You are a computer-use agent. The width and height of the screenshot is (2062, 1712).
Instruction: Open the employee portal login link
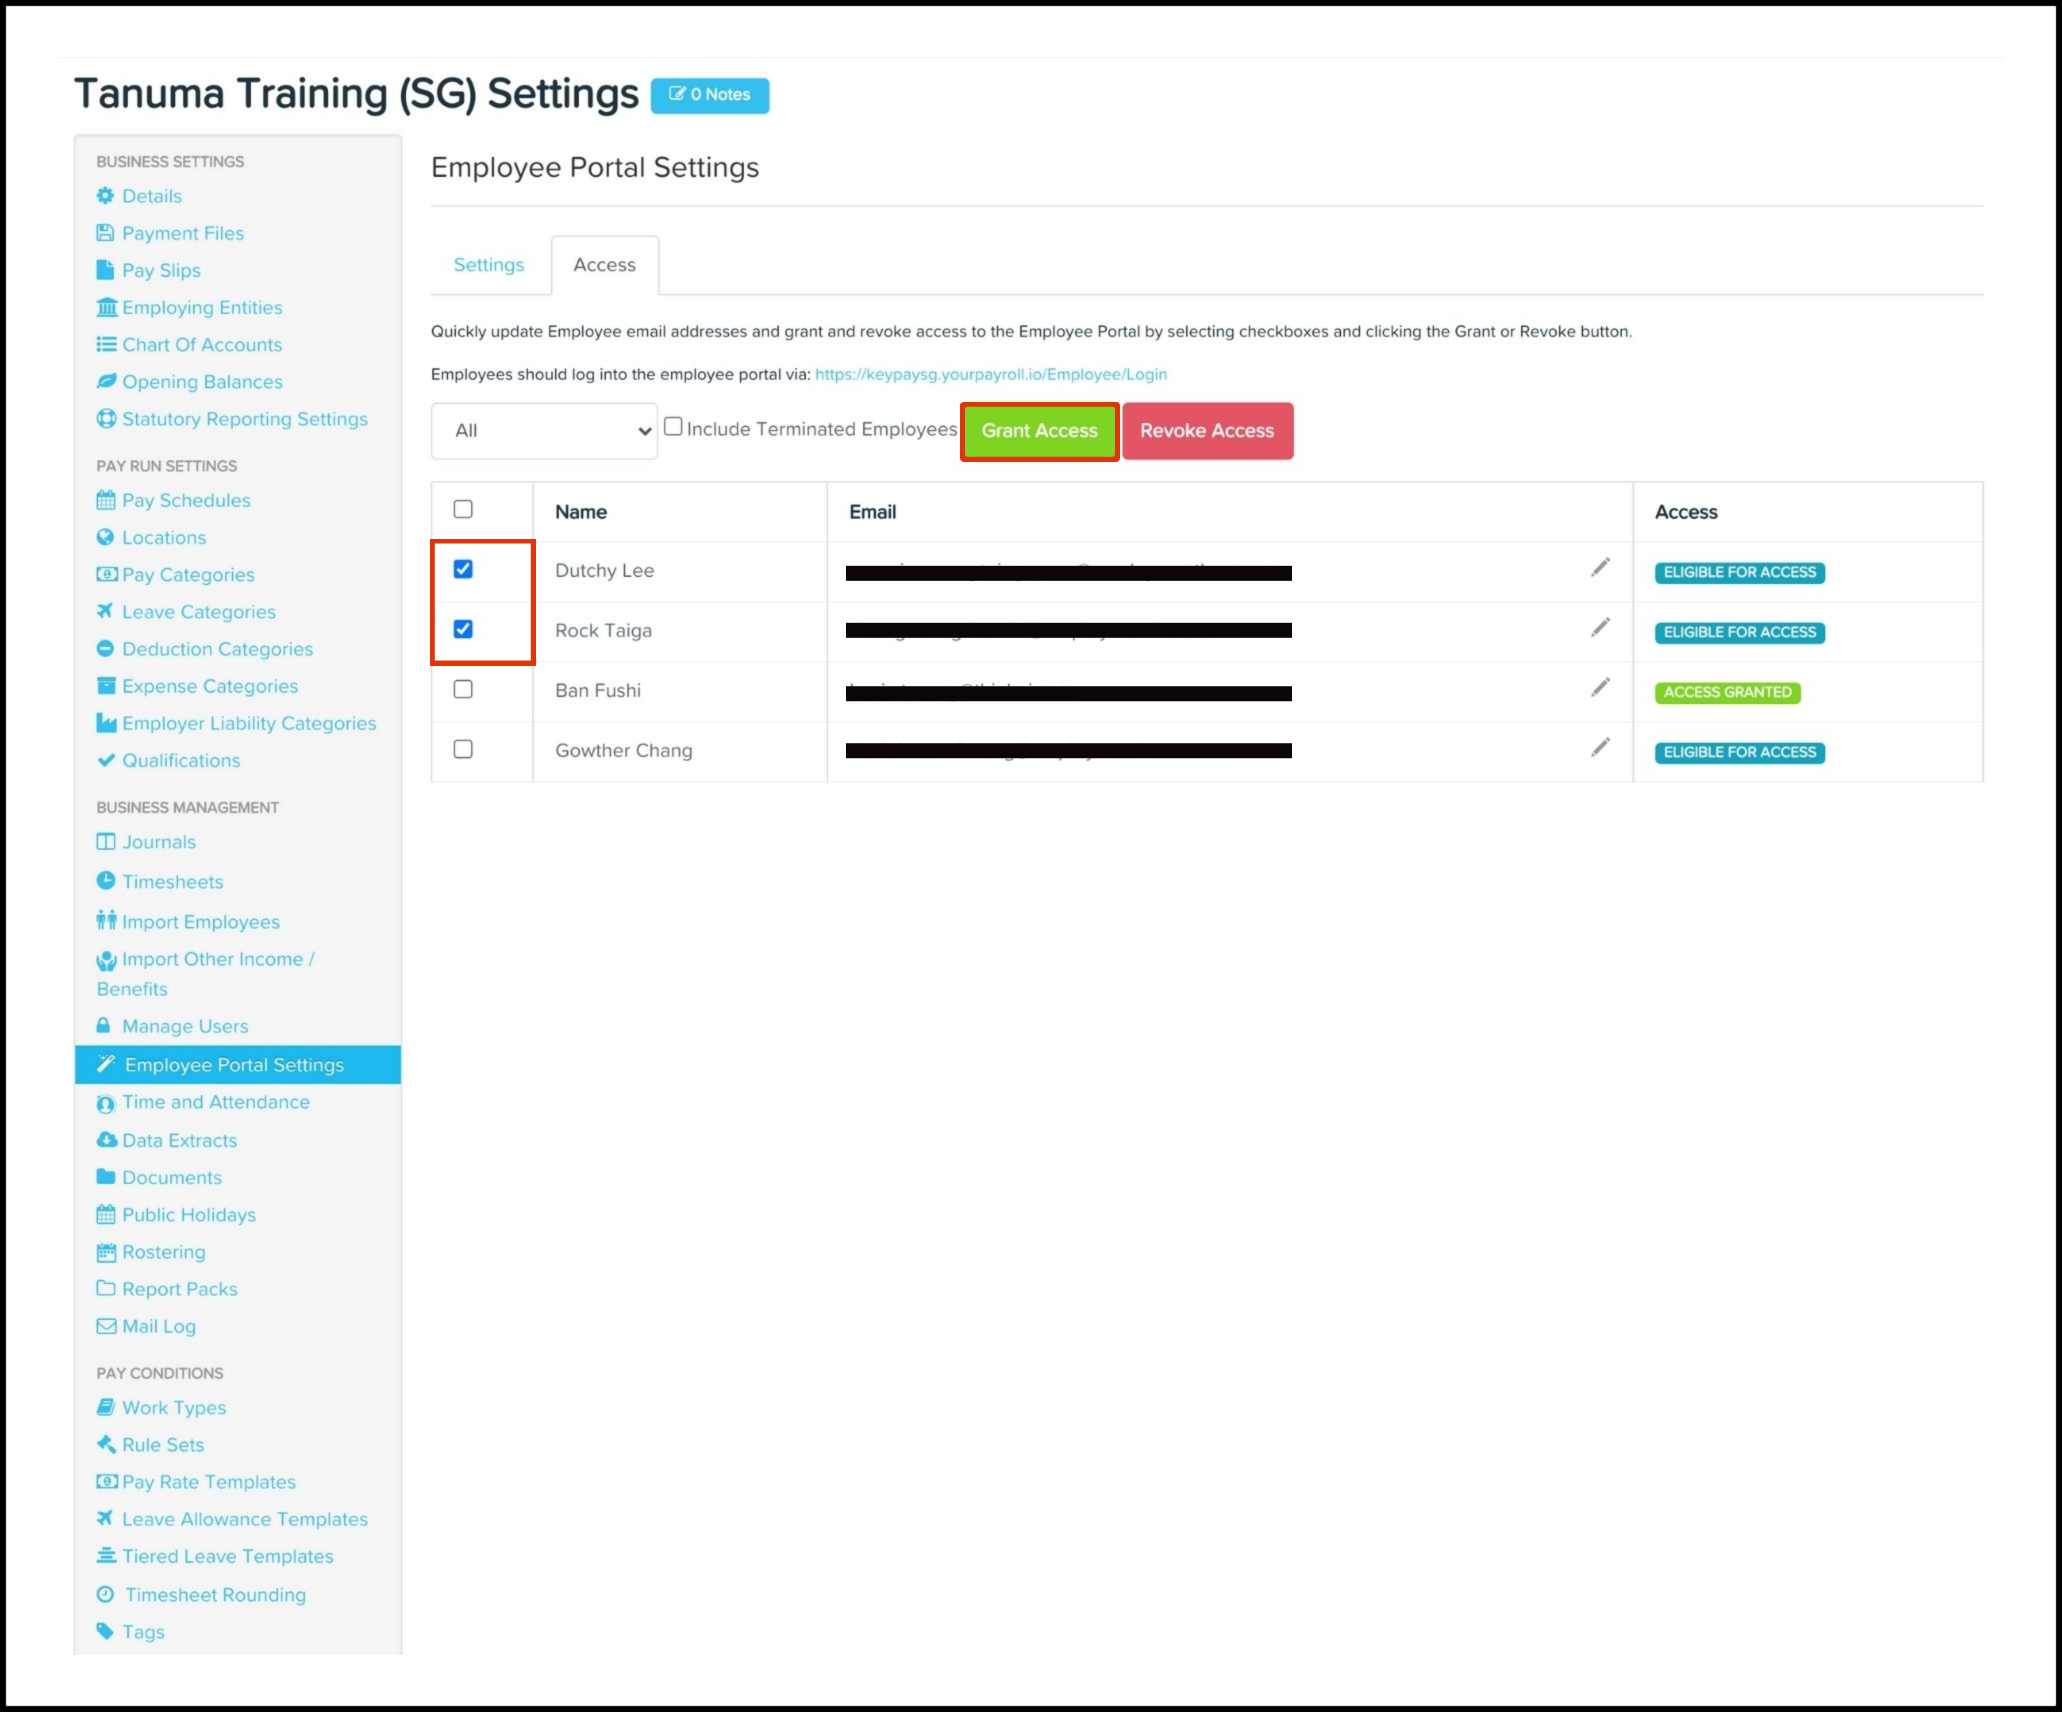tap(990, 374)
